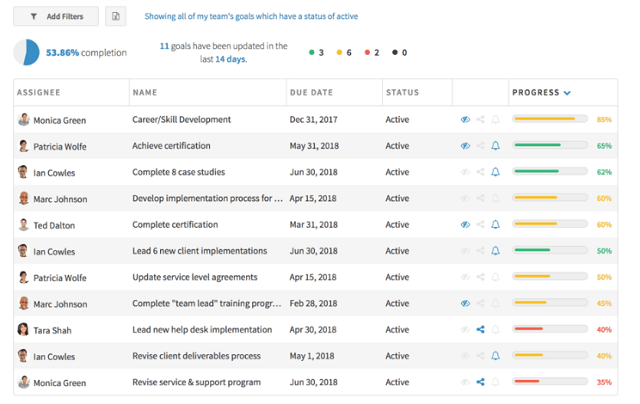Click share icon on Lead new help desk row
Viewport: 640px width, 404px height.
(480, 329)
